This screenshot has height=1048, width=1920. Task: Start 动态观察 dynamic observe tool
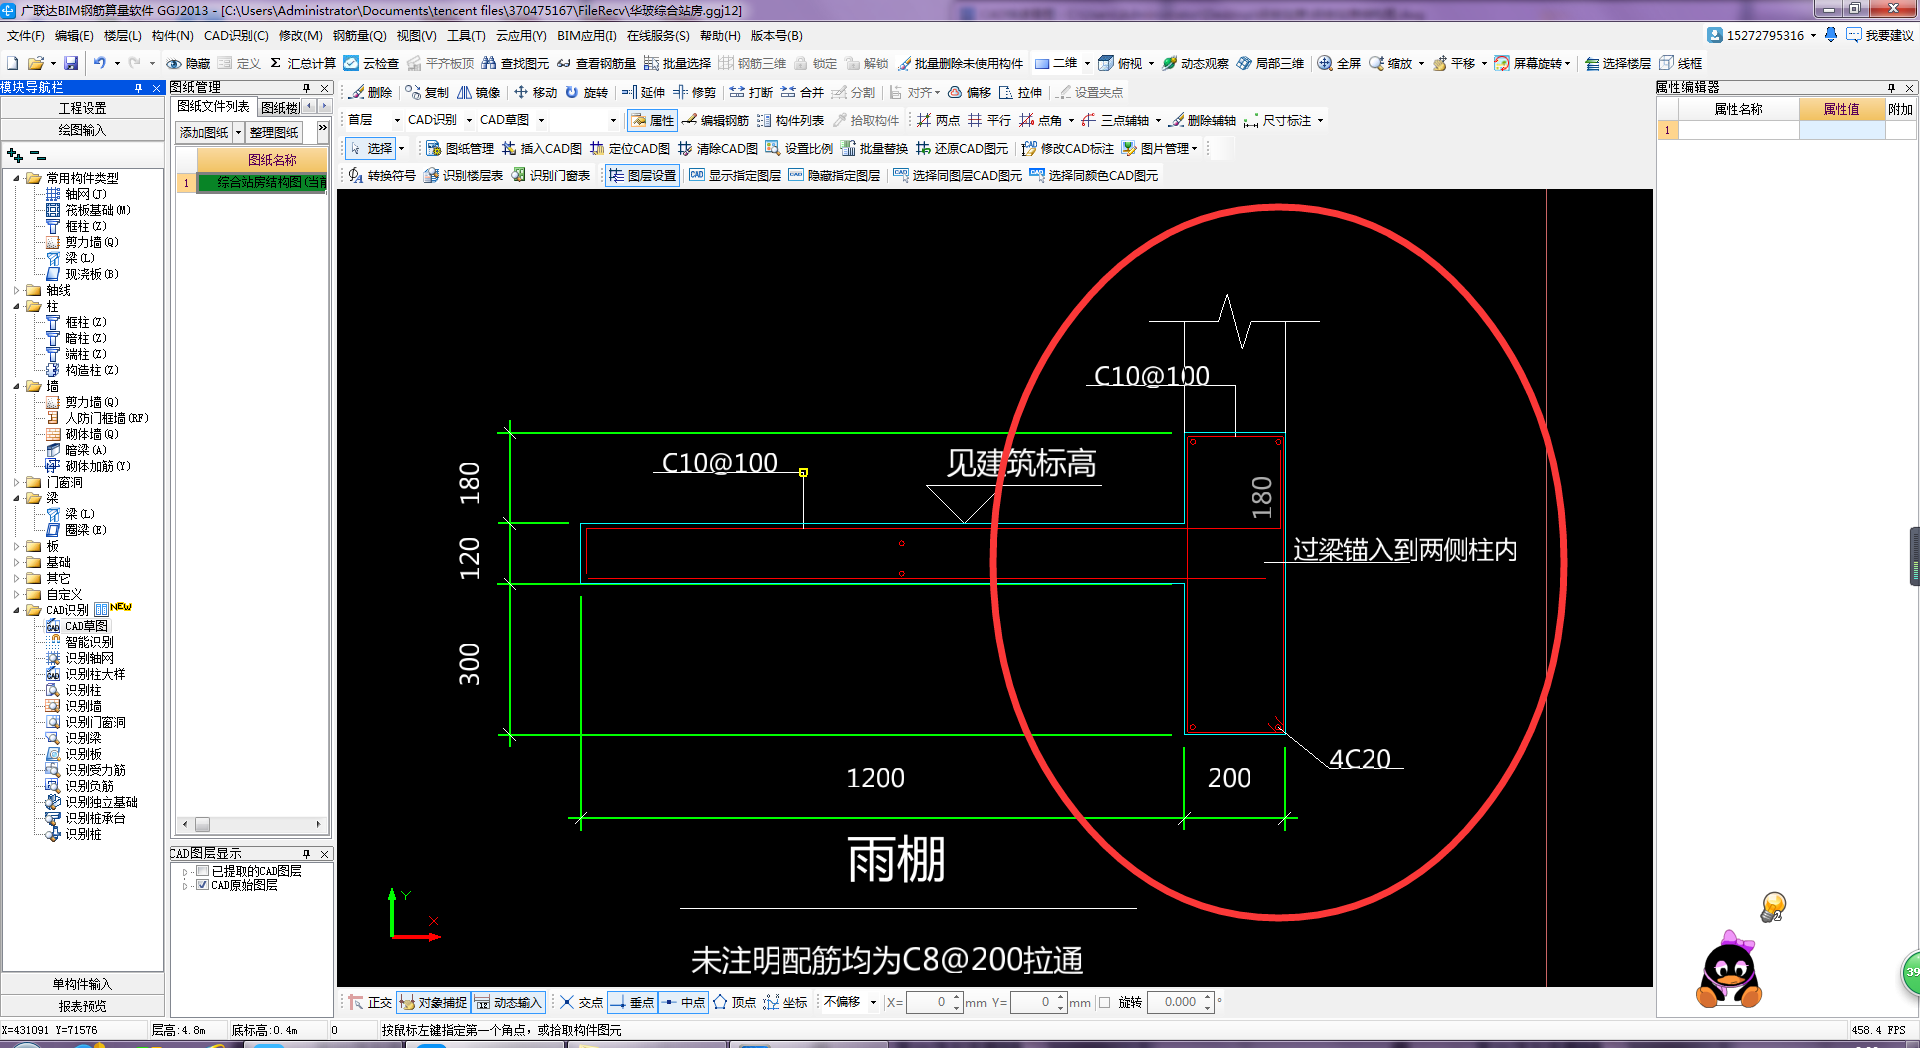1195,63
